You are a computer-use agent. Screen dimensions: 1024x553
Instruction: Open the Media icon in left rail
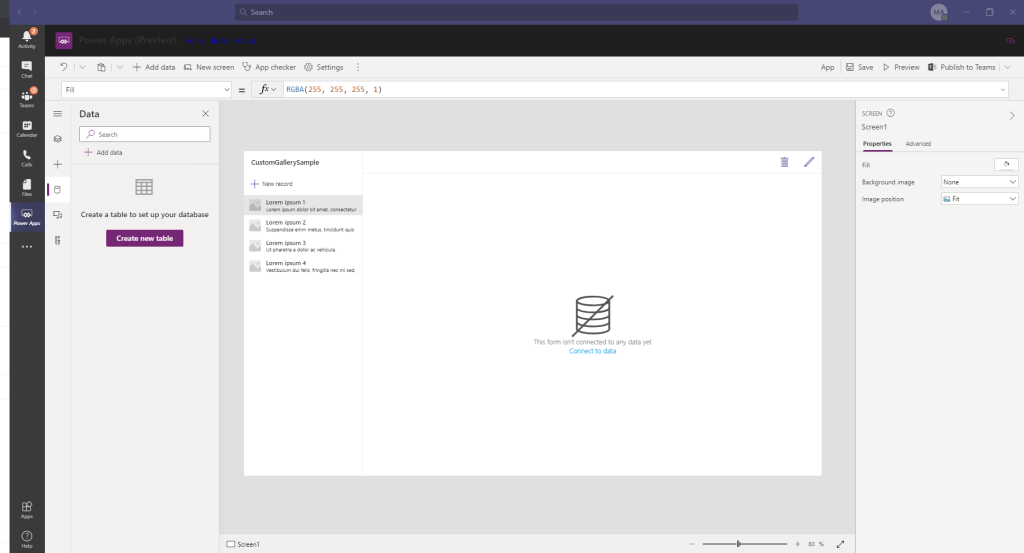coord(57,215)
